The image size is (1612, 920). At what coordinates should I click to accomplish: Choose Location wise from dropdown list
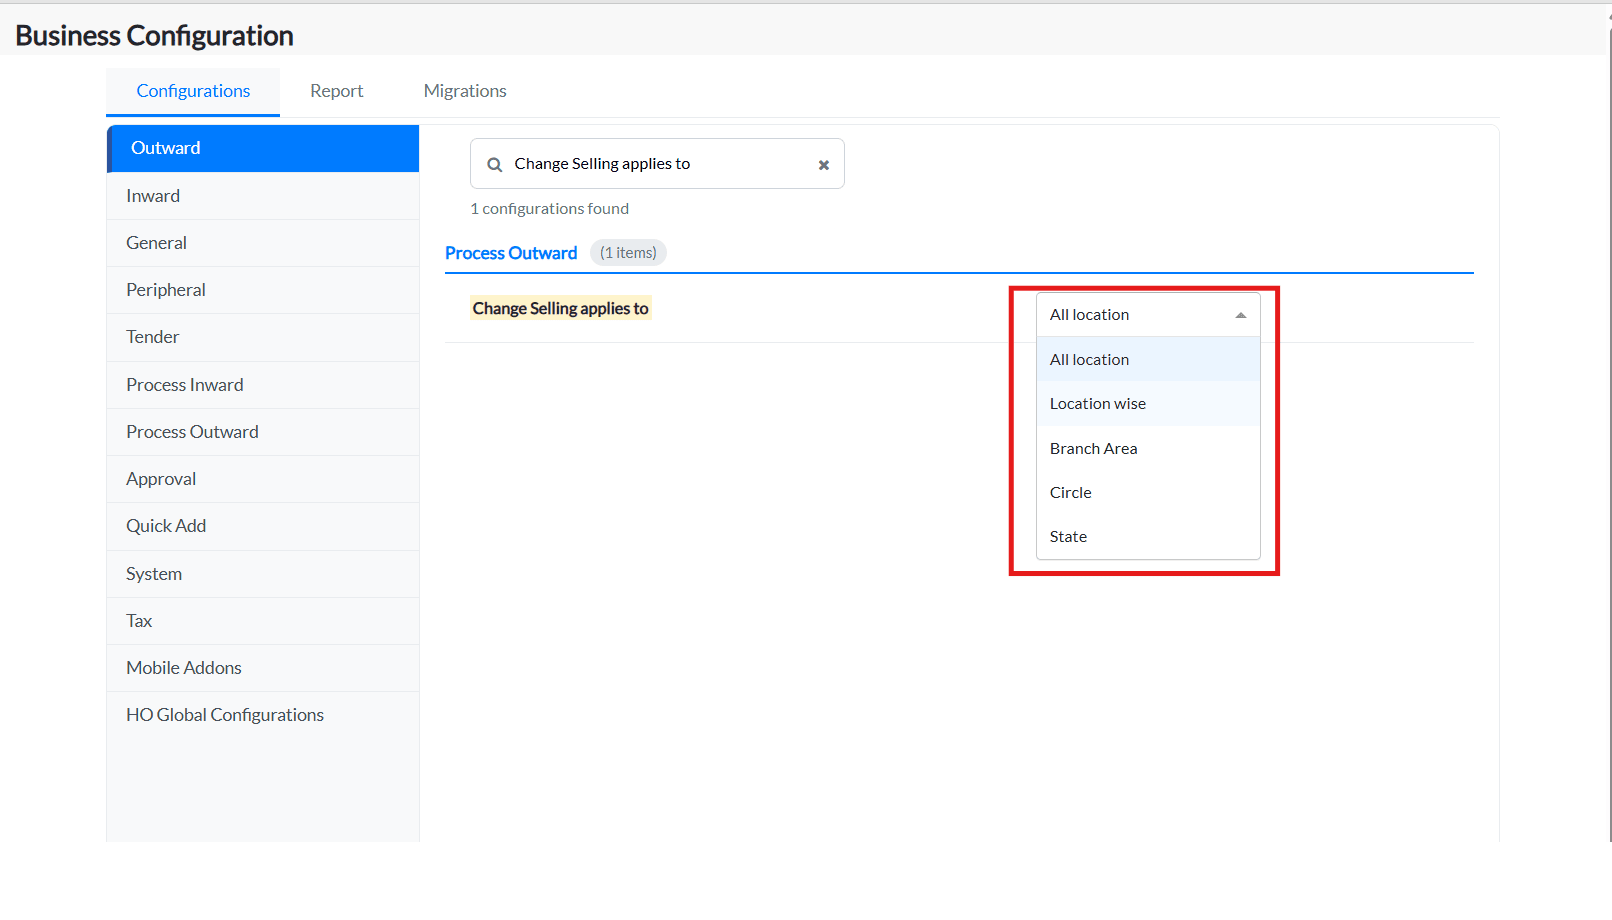pyautogui.click(x=1097, y=404)
